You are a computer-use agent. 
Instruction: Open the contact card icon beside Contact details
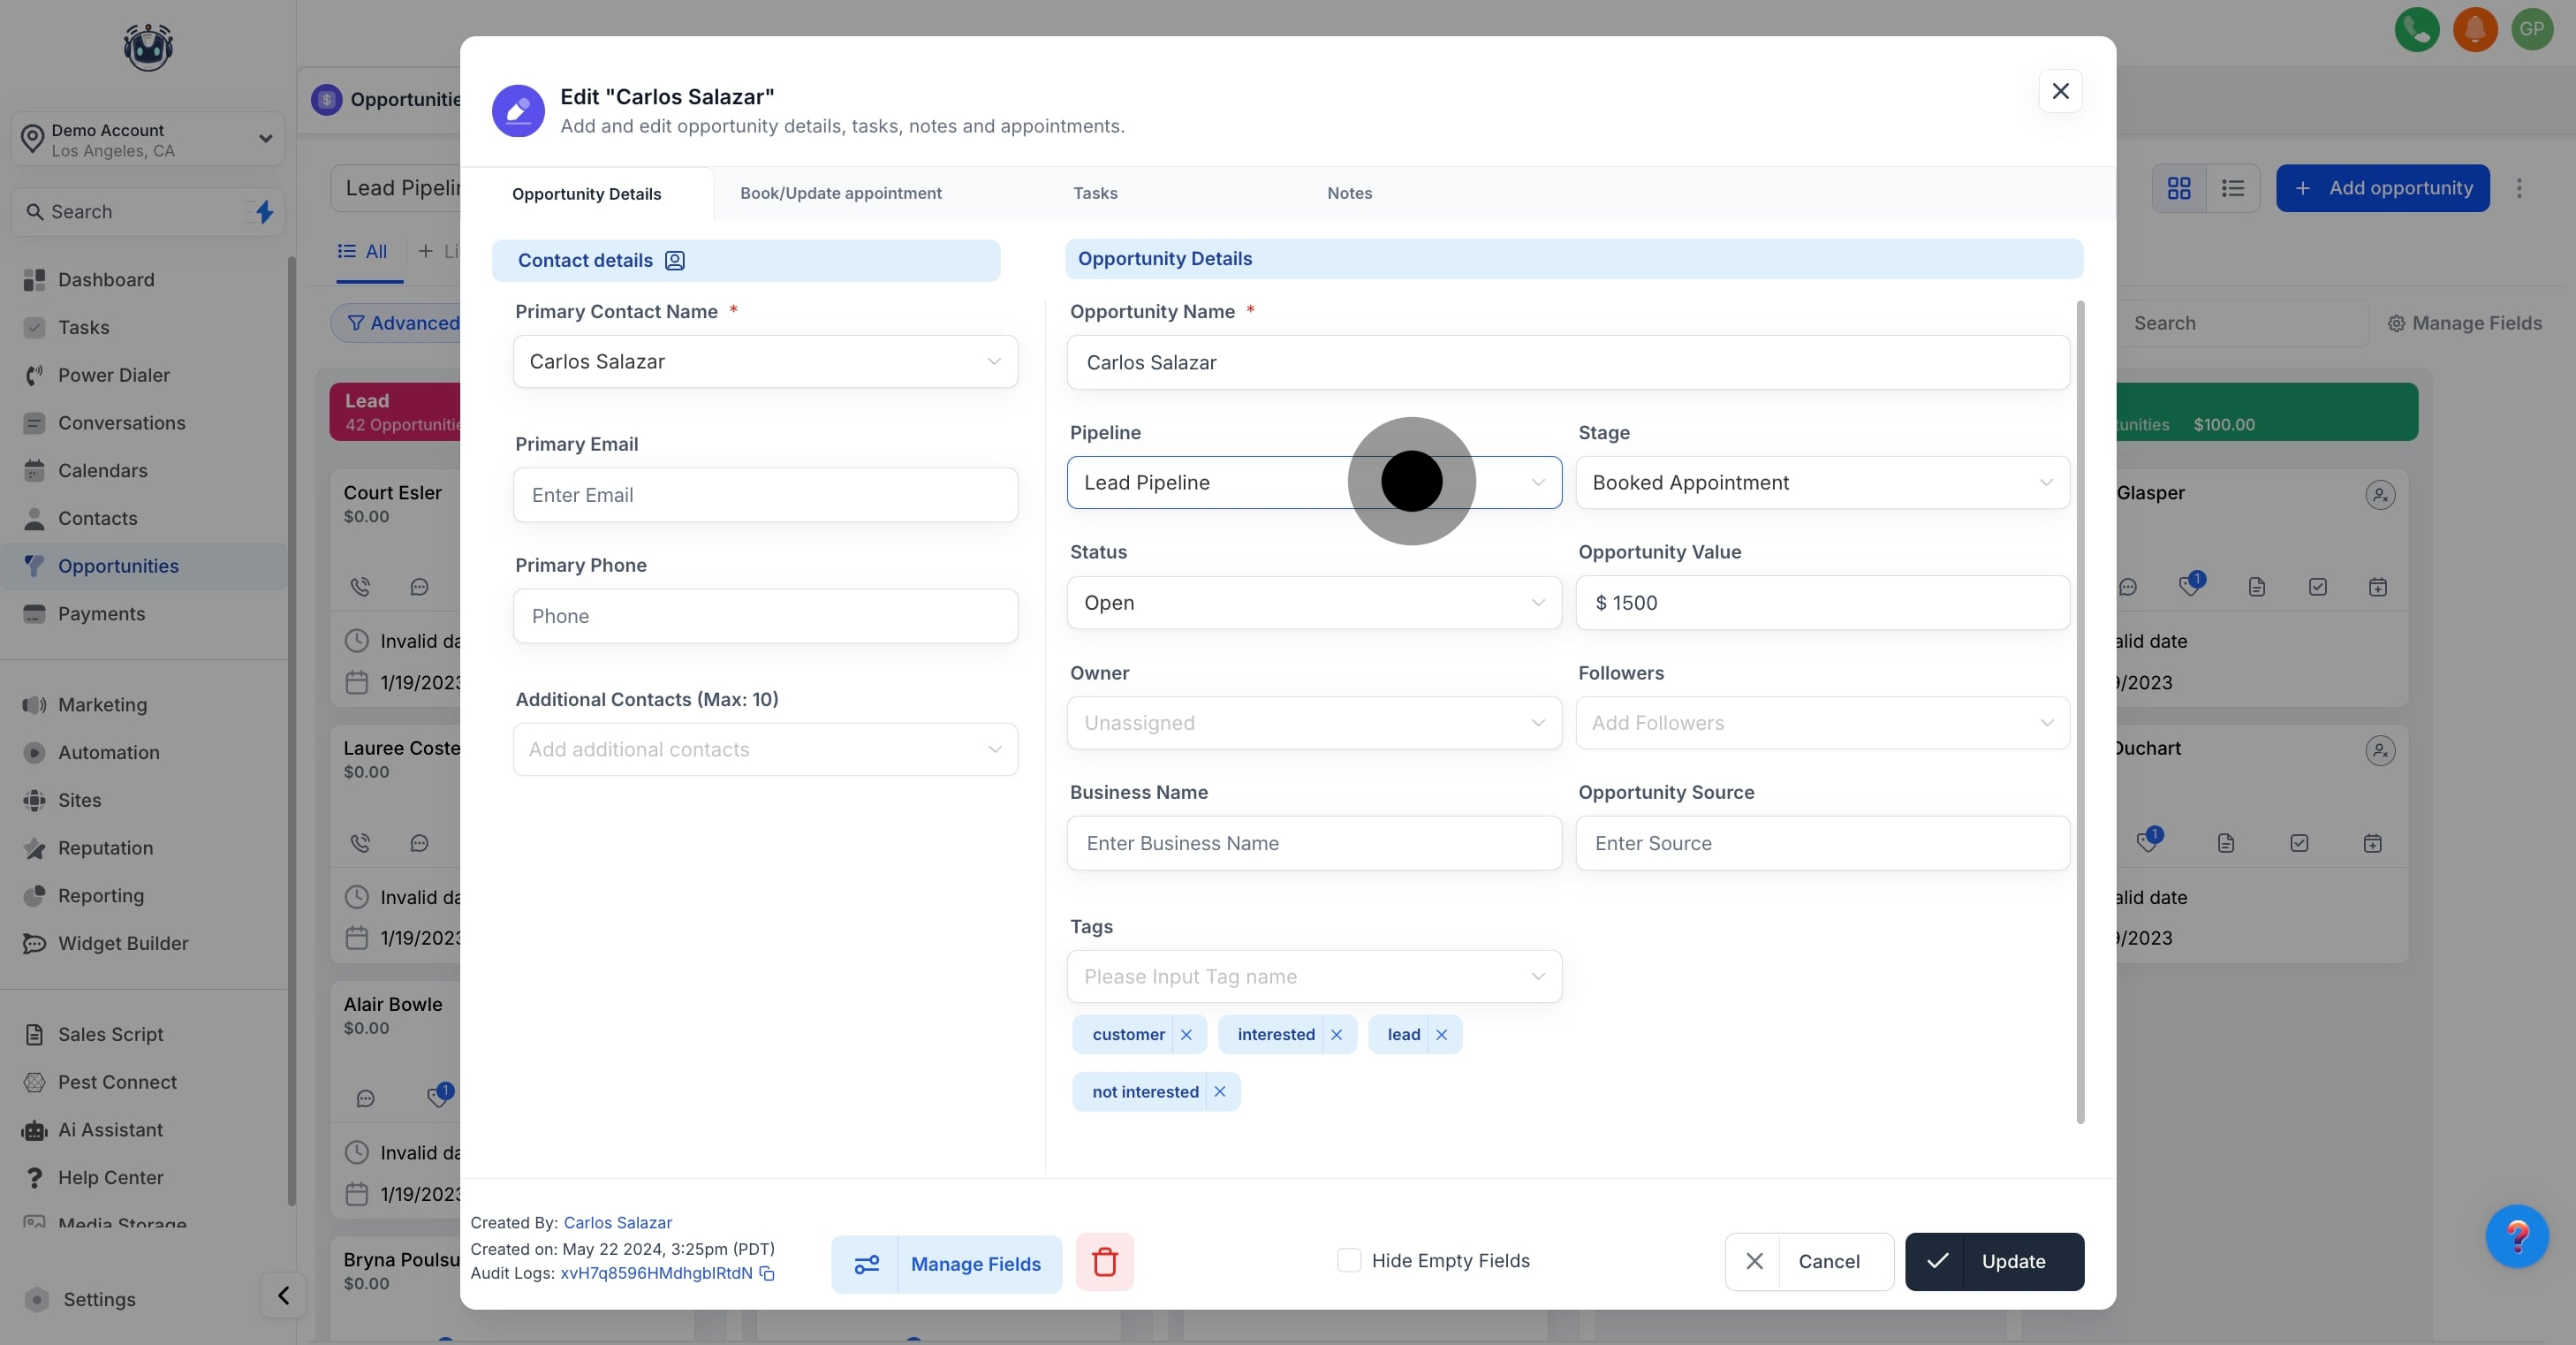tap(675, 260)
